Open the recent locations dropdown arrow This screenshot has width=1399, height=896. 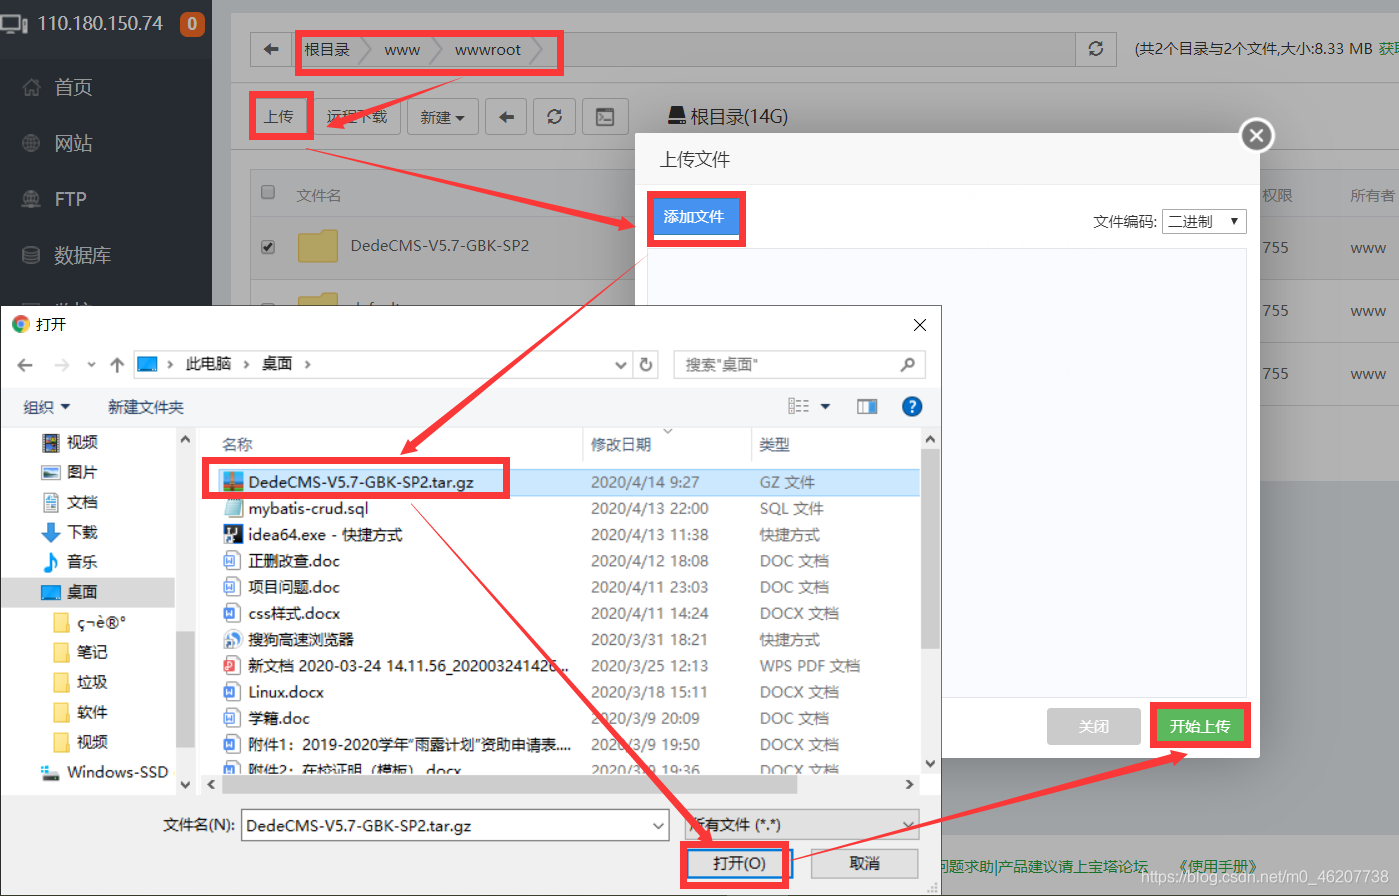click(x=91, y=365)
